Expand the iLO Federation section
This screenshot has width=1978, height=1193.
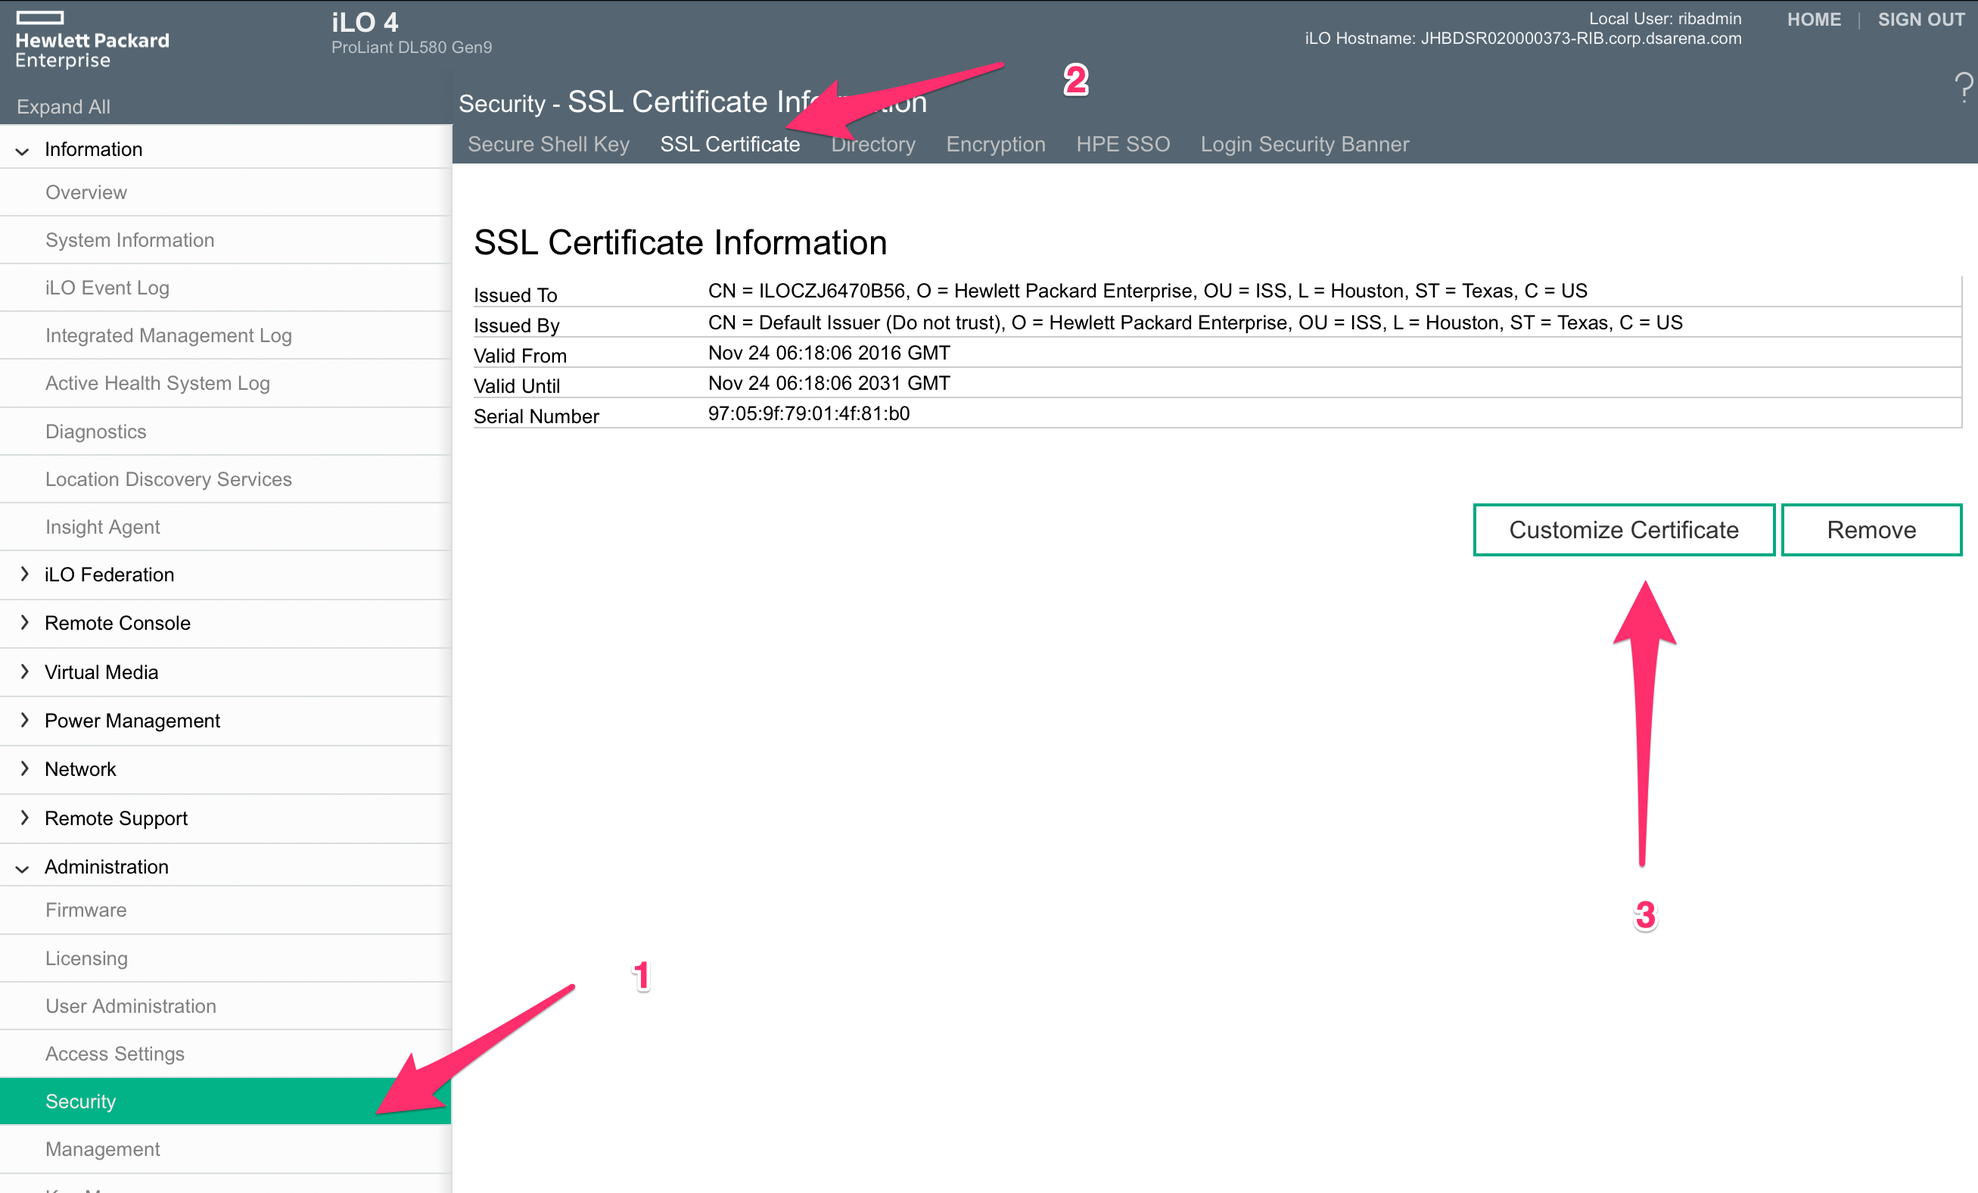pos(23,574)
